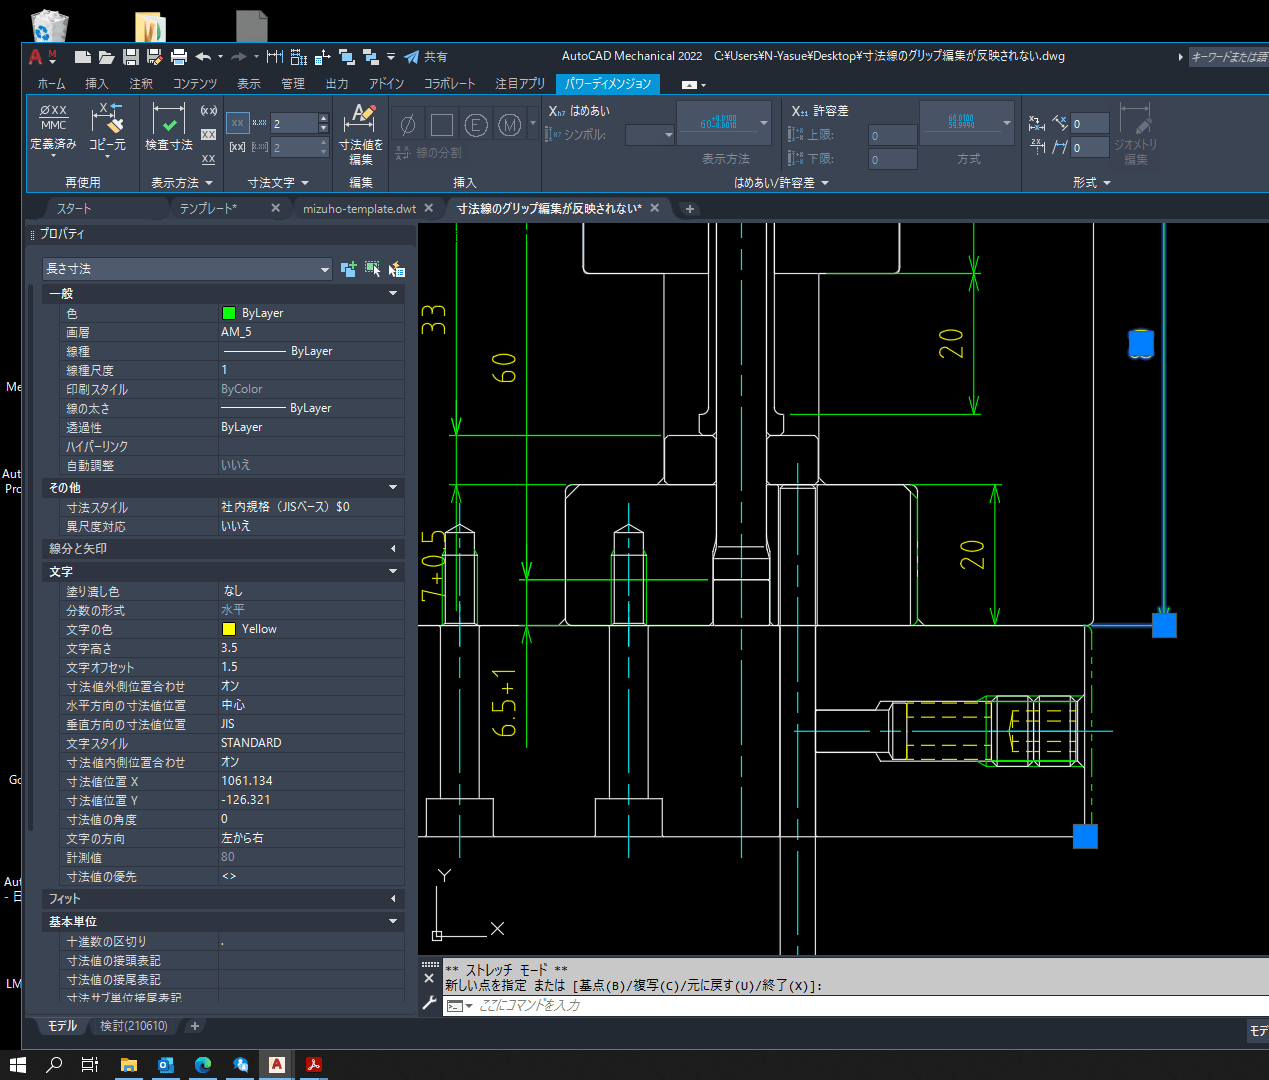
Task: Click the Plot printer icon
Action: click(x=179, y=57)
